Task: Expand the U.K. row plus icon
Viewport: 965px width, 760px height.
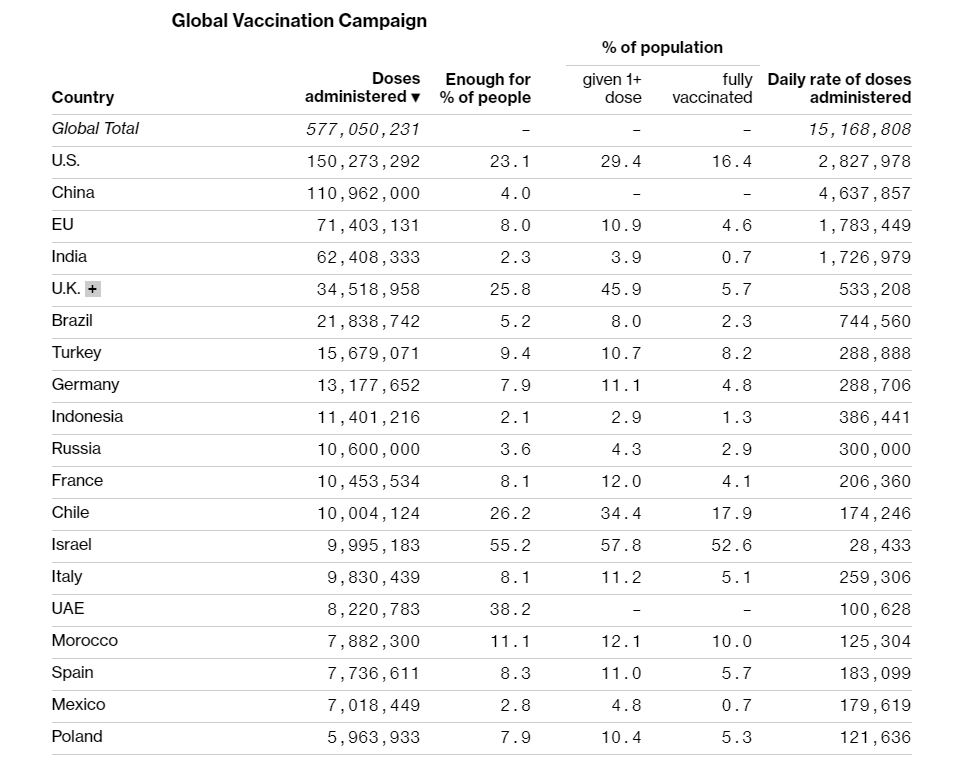Action: 92,289
